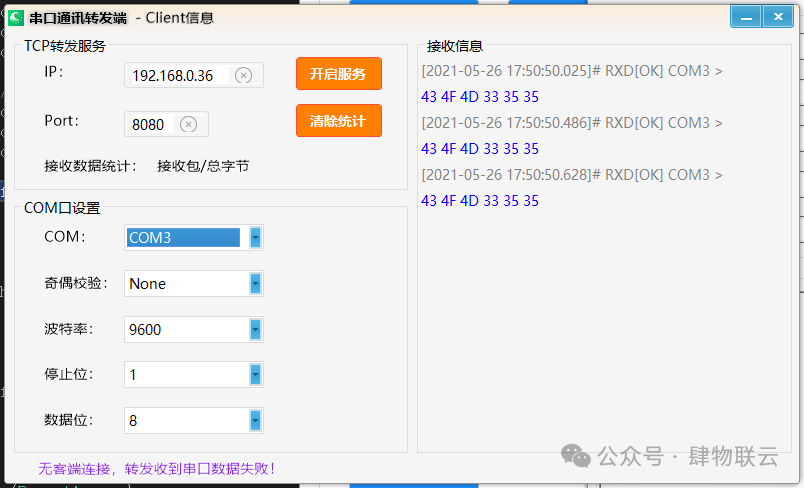Viewport: 804px width, 488px height.
Task: Close the 串口通讯转发端 window
Action: 775,16
